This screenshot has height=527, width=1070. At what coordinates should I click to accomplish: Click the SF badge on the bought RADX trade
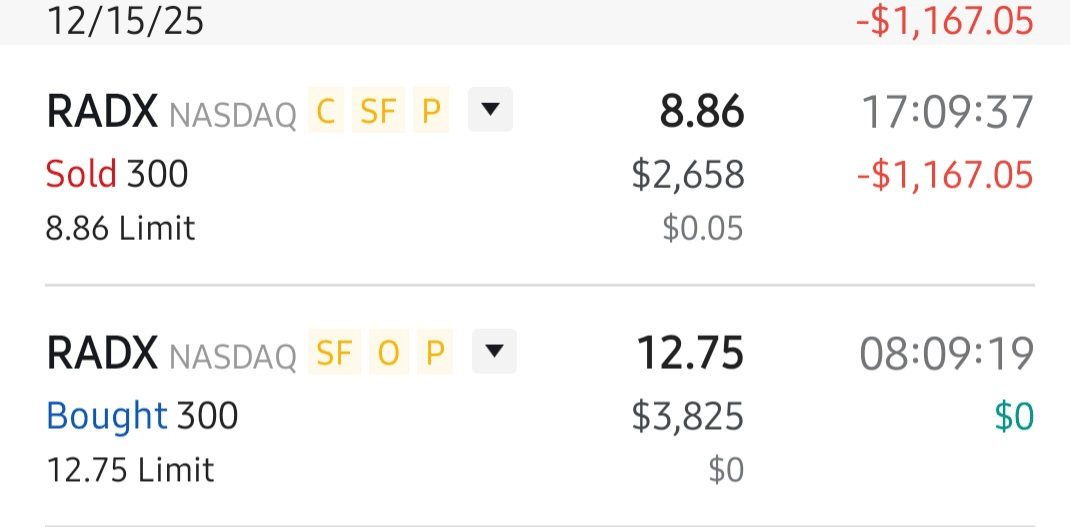pyautogui.click(x=334, y=352)
